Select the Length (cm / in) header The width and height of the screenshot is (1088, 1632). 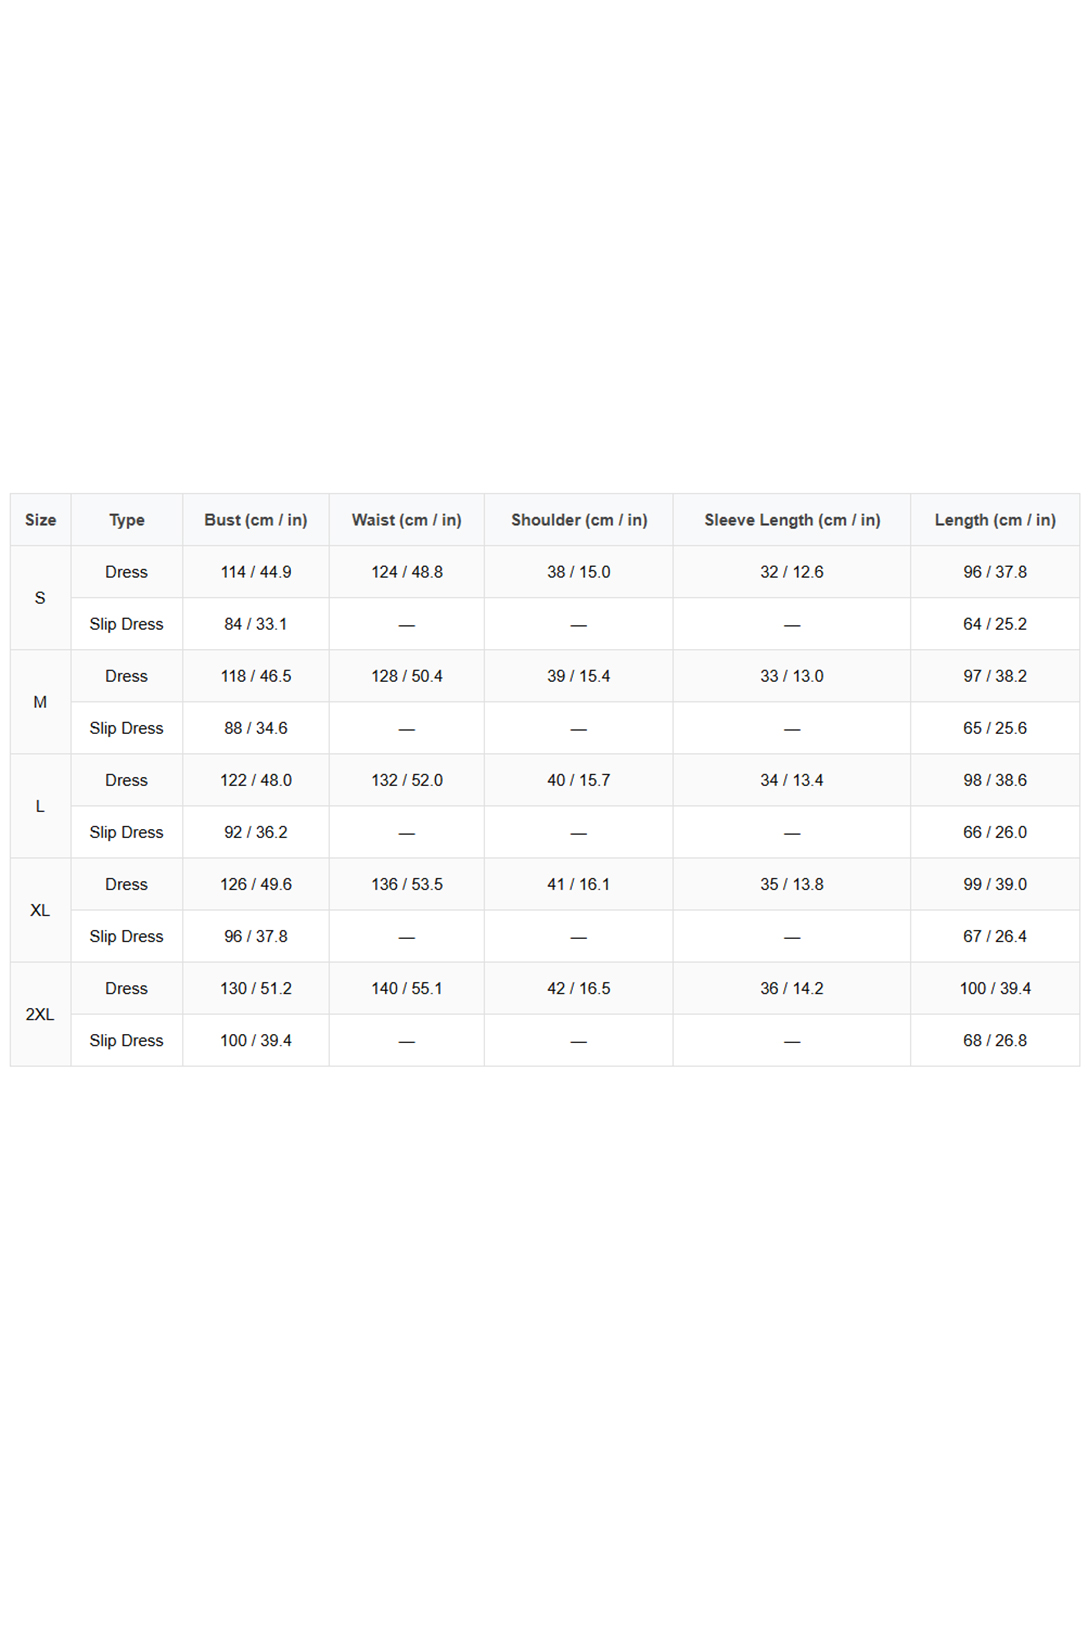click(x=995, y=520)
